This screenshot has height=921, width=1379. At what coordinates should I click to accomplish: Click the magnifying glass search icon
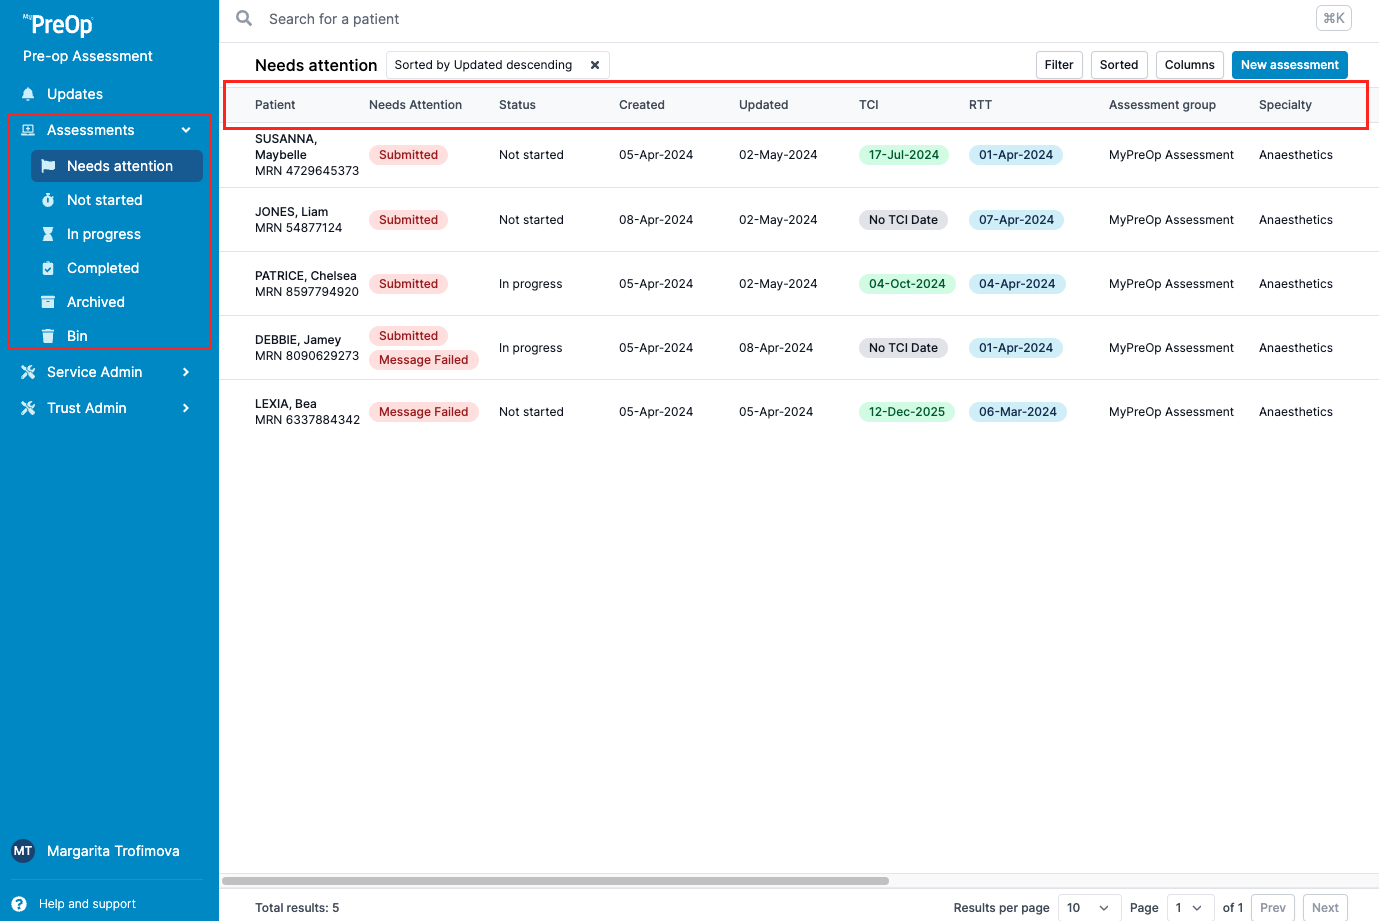(x=244, y=18)
